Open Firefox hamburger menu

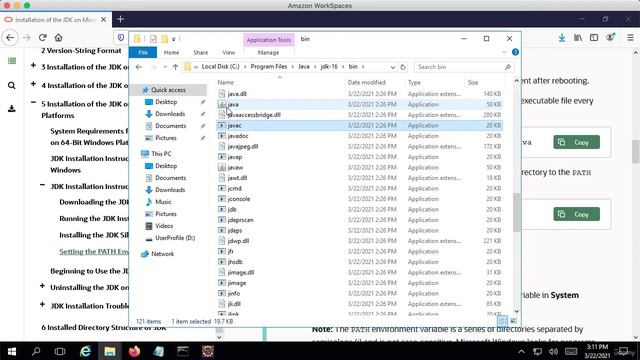coord(630,38)
